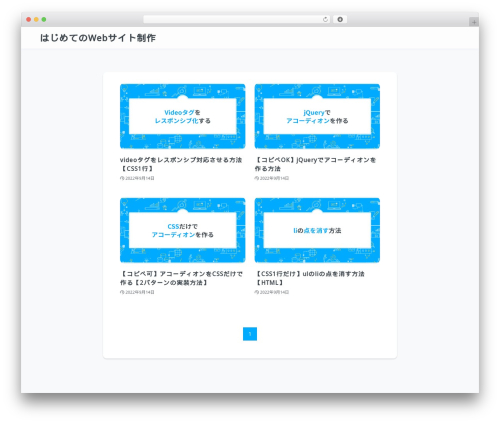Open article 【コピペ可】アコーディオンをCSSだけで作る
This screenshot has height=423, width=500.
click(181, 278)
